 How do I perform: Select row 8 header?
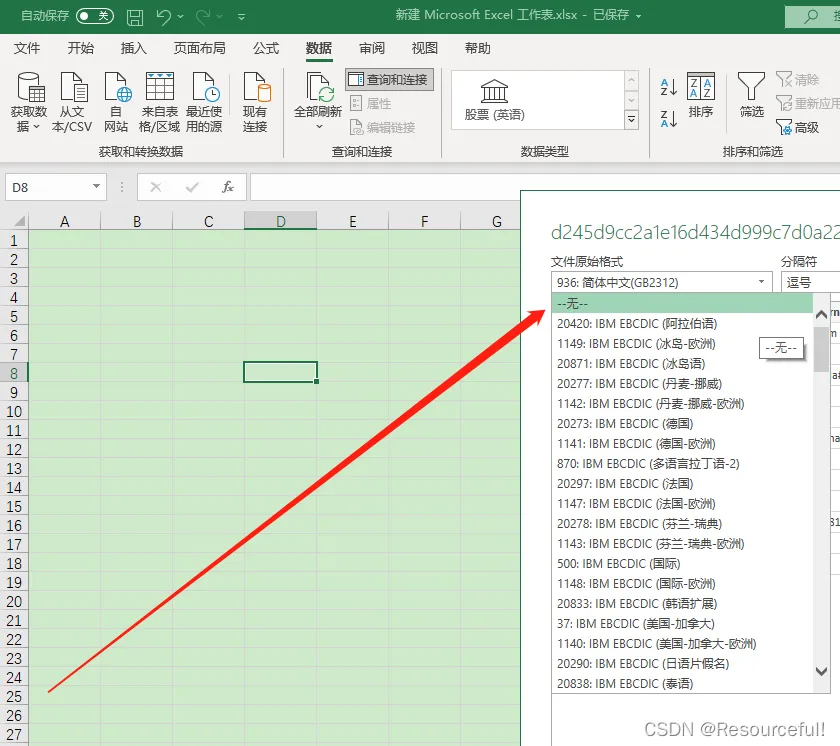click(x=14, y=373)
